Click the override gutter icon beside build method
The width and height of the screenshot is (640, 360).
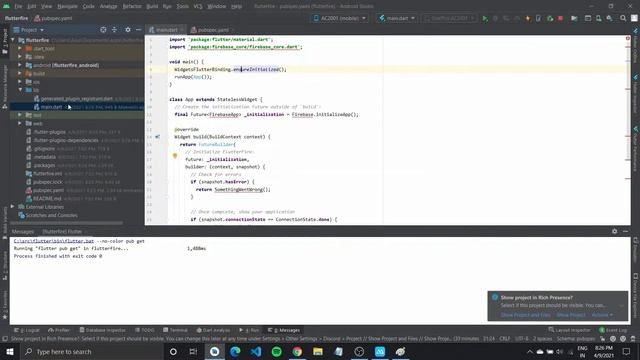[158, 137]
